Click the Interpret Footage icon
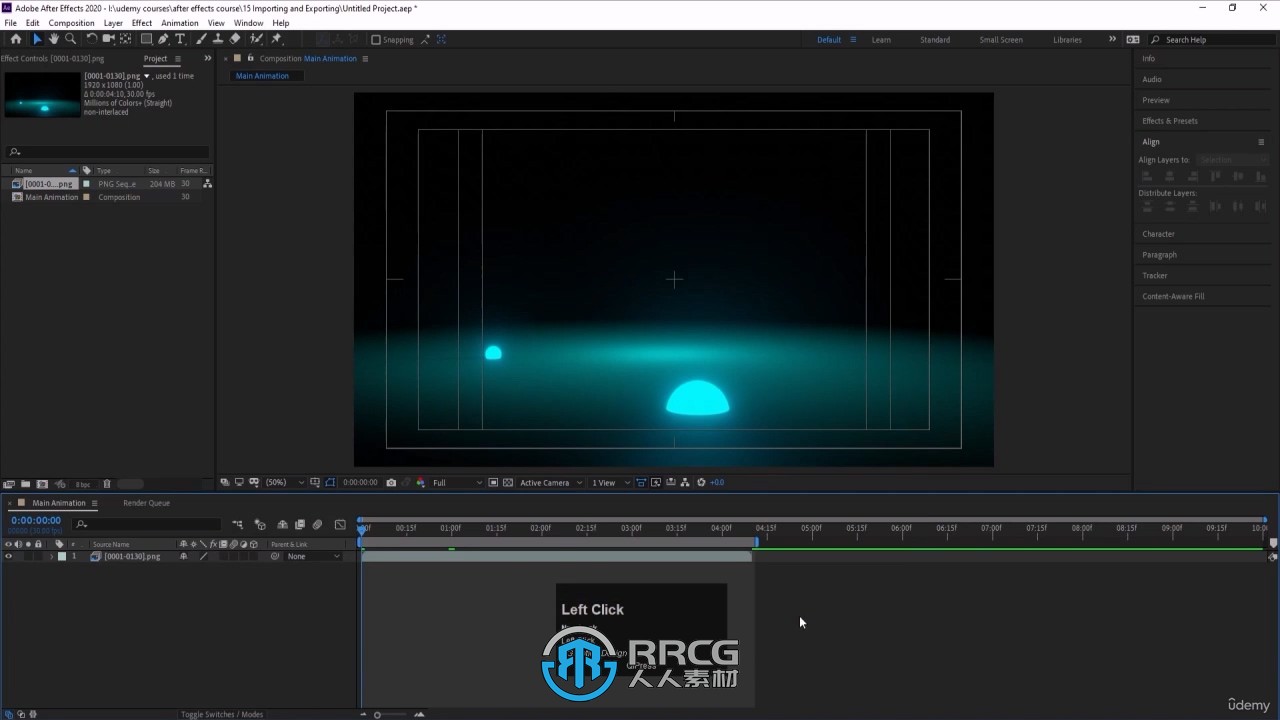Screen dimensions: 1280x720 click(x=9, y=484)
